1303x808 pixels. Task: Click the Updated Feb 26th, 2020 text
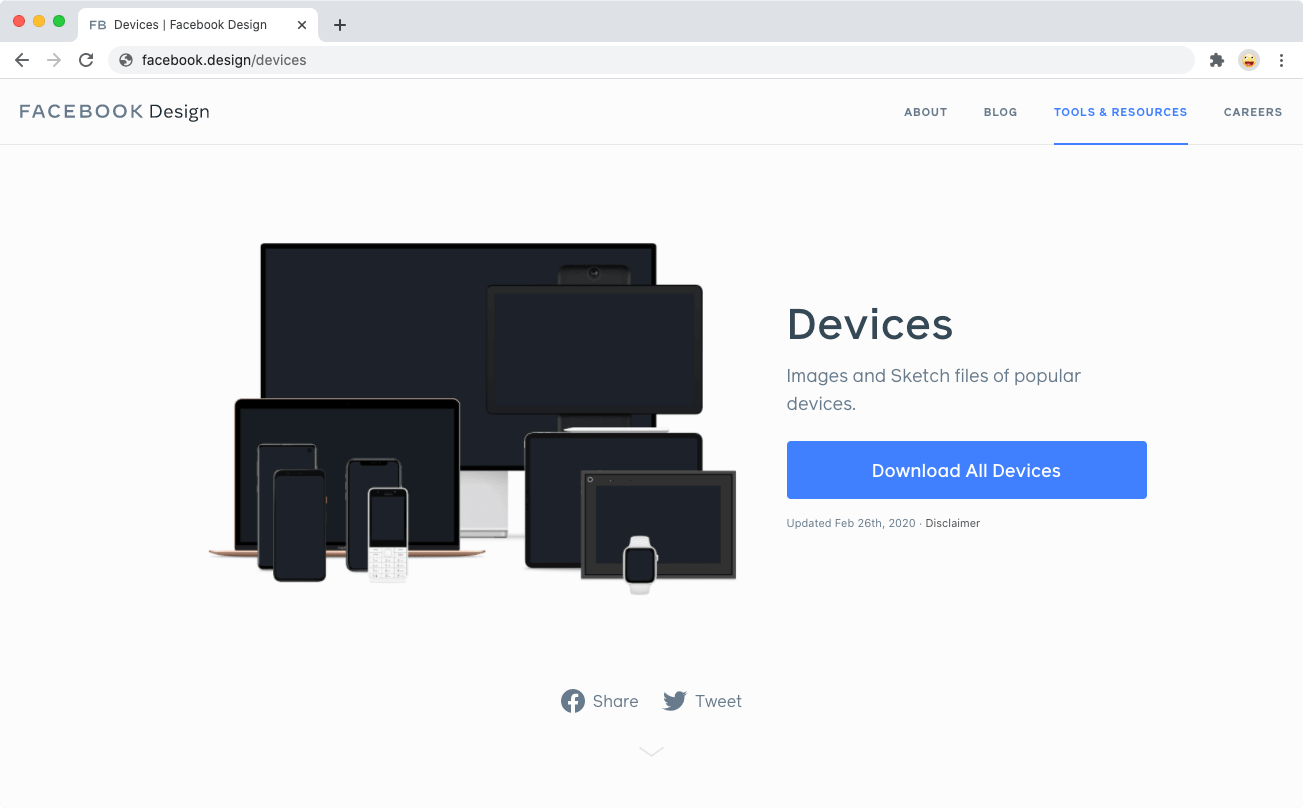851,523
